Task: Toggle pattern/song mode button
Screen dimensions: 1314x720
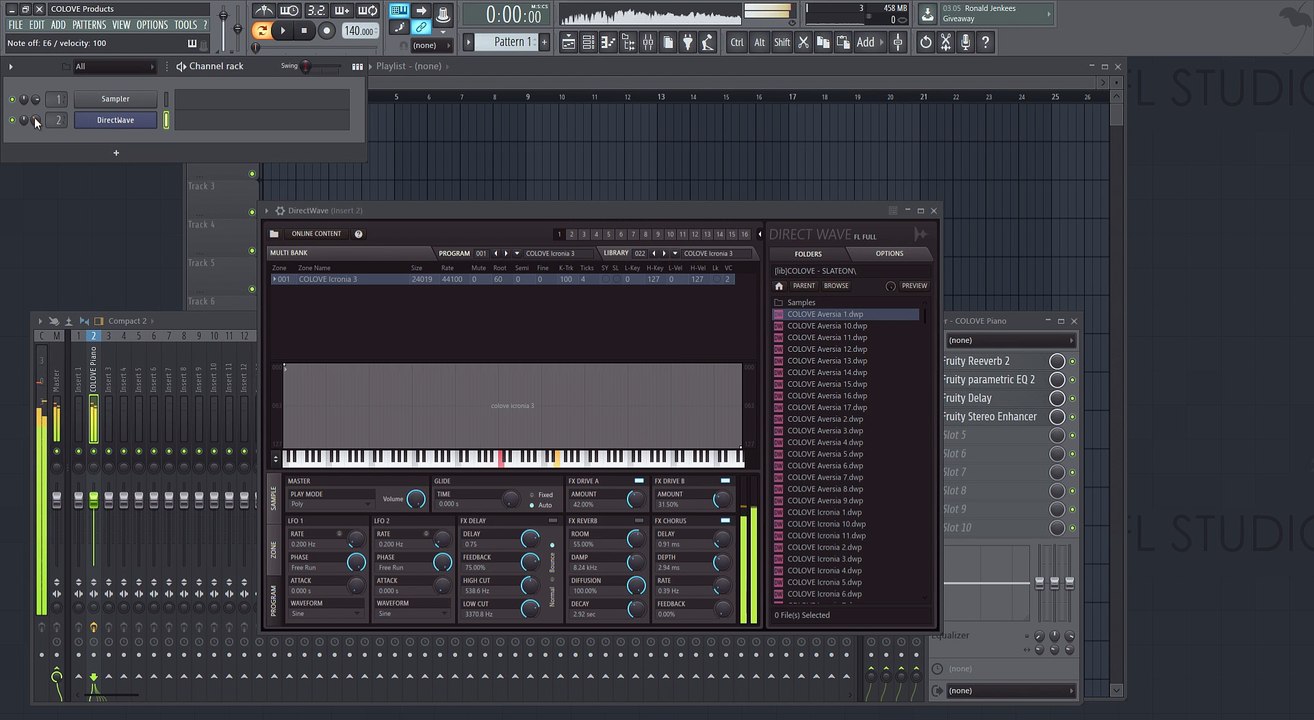Action: (261, 31)
